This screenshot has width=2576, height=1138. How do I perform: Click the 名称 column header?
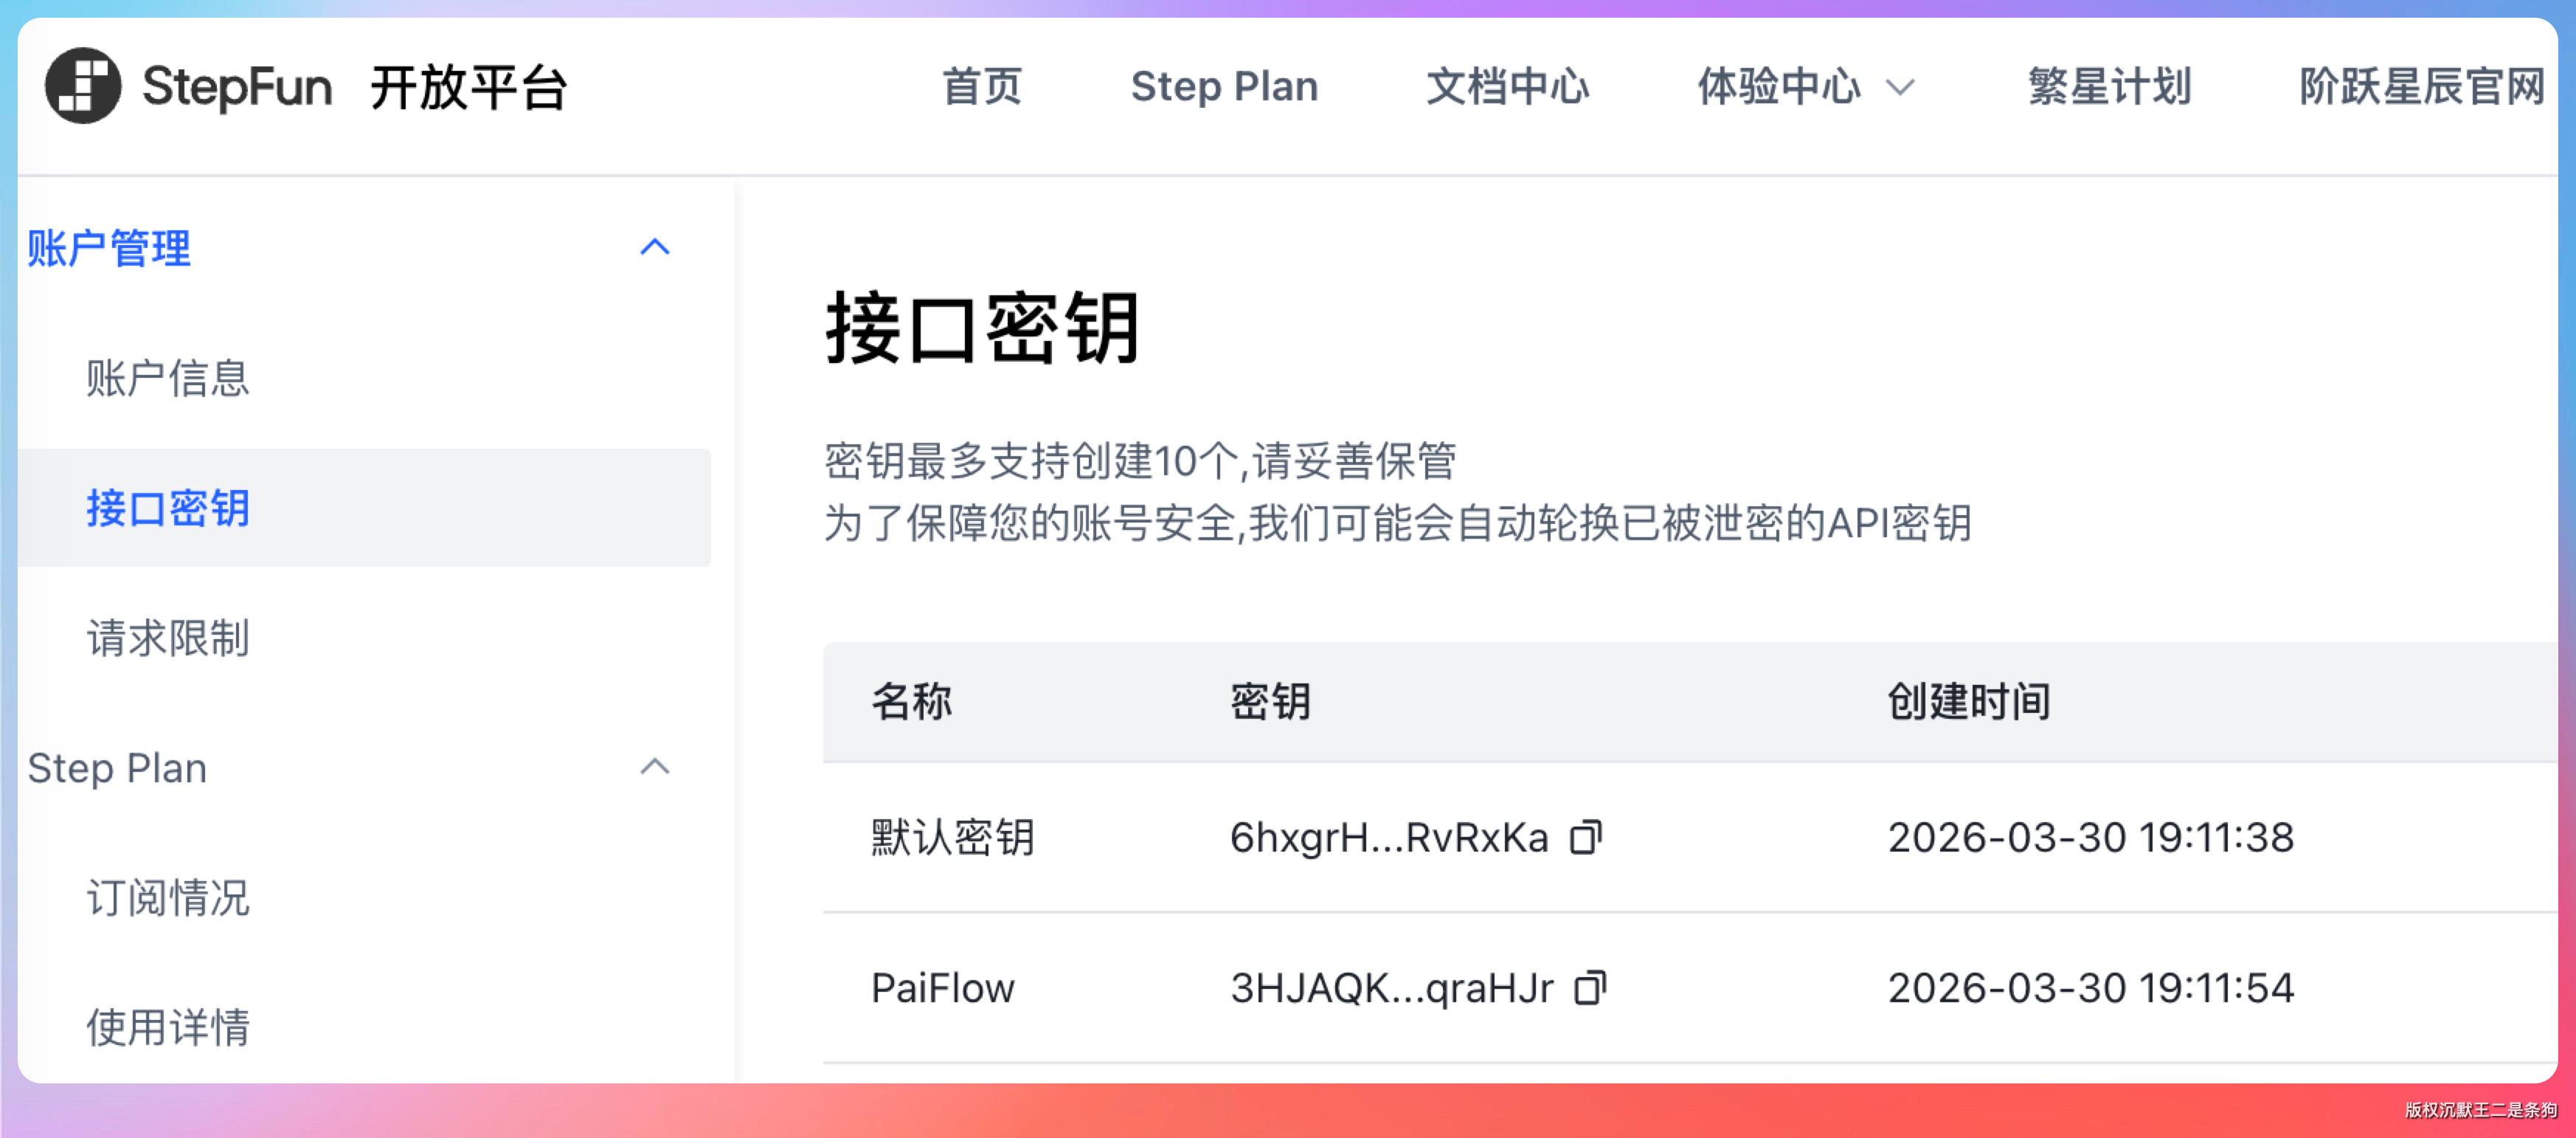(911, 701)
